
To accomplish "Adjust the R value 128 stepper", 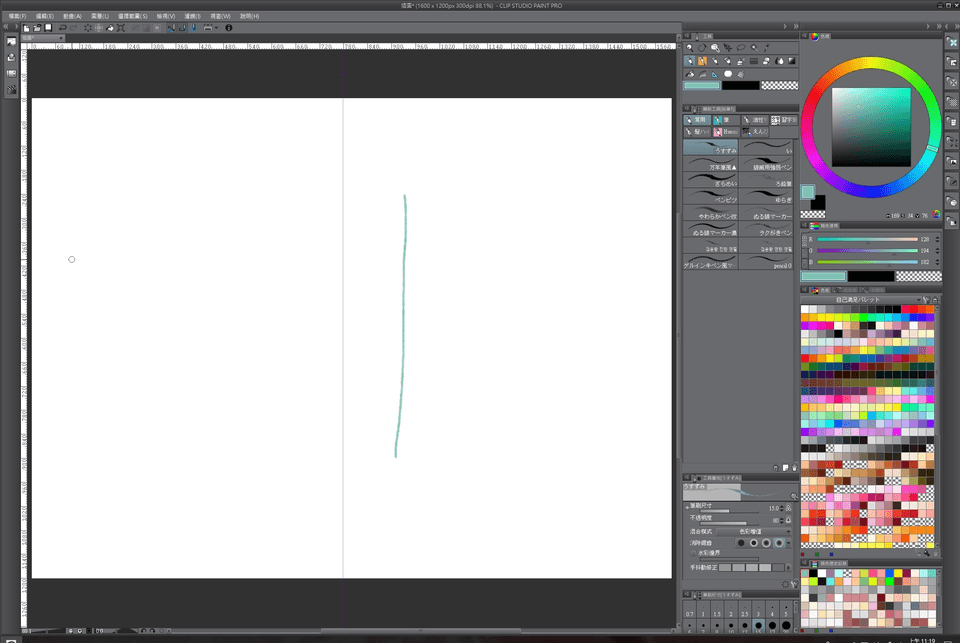I will tap(937, 239).
